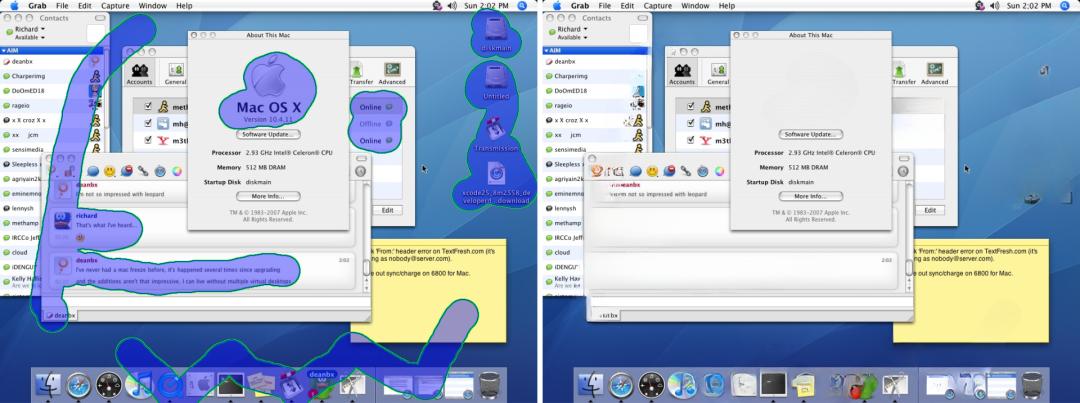Viewport: 1080px width, 403px height.
Task: Collapse the AIM group disclosure triangle
Action: coord(3,50)
